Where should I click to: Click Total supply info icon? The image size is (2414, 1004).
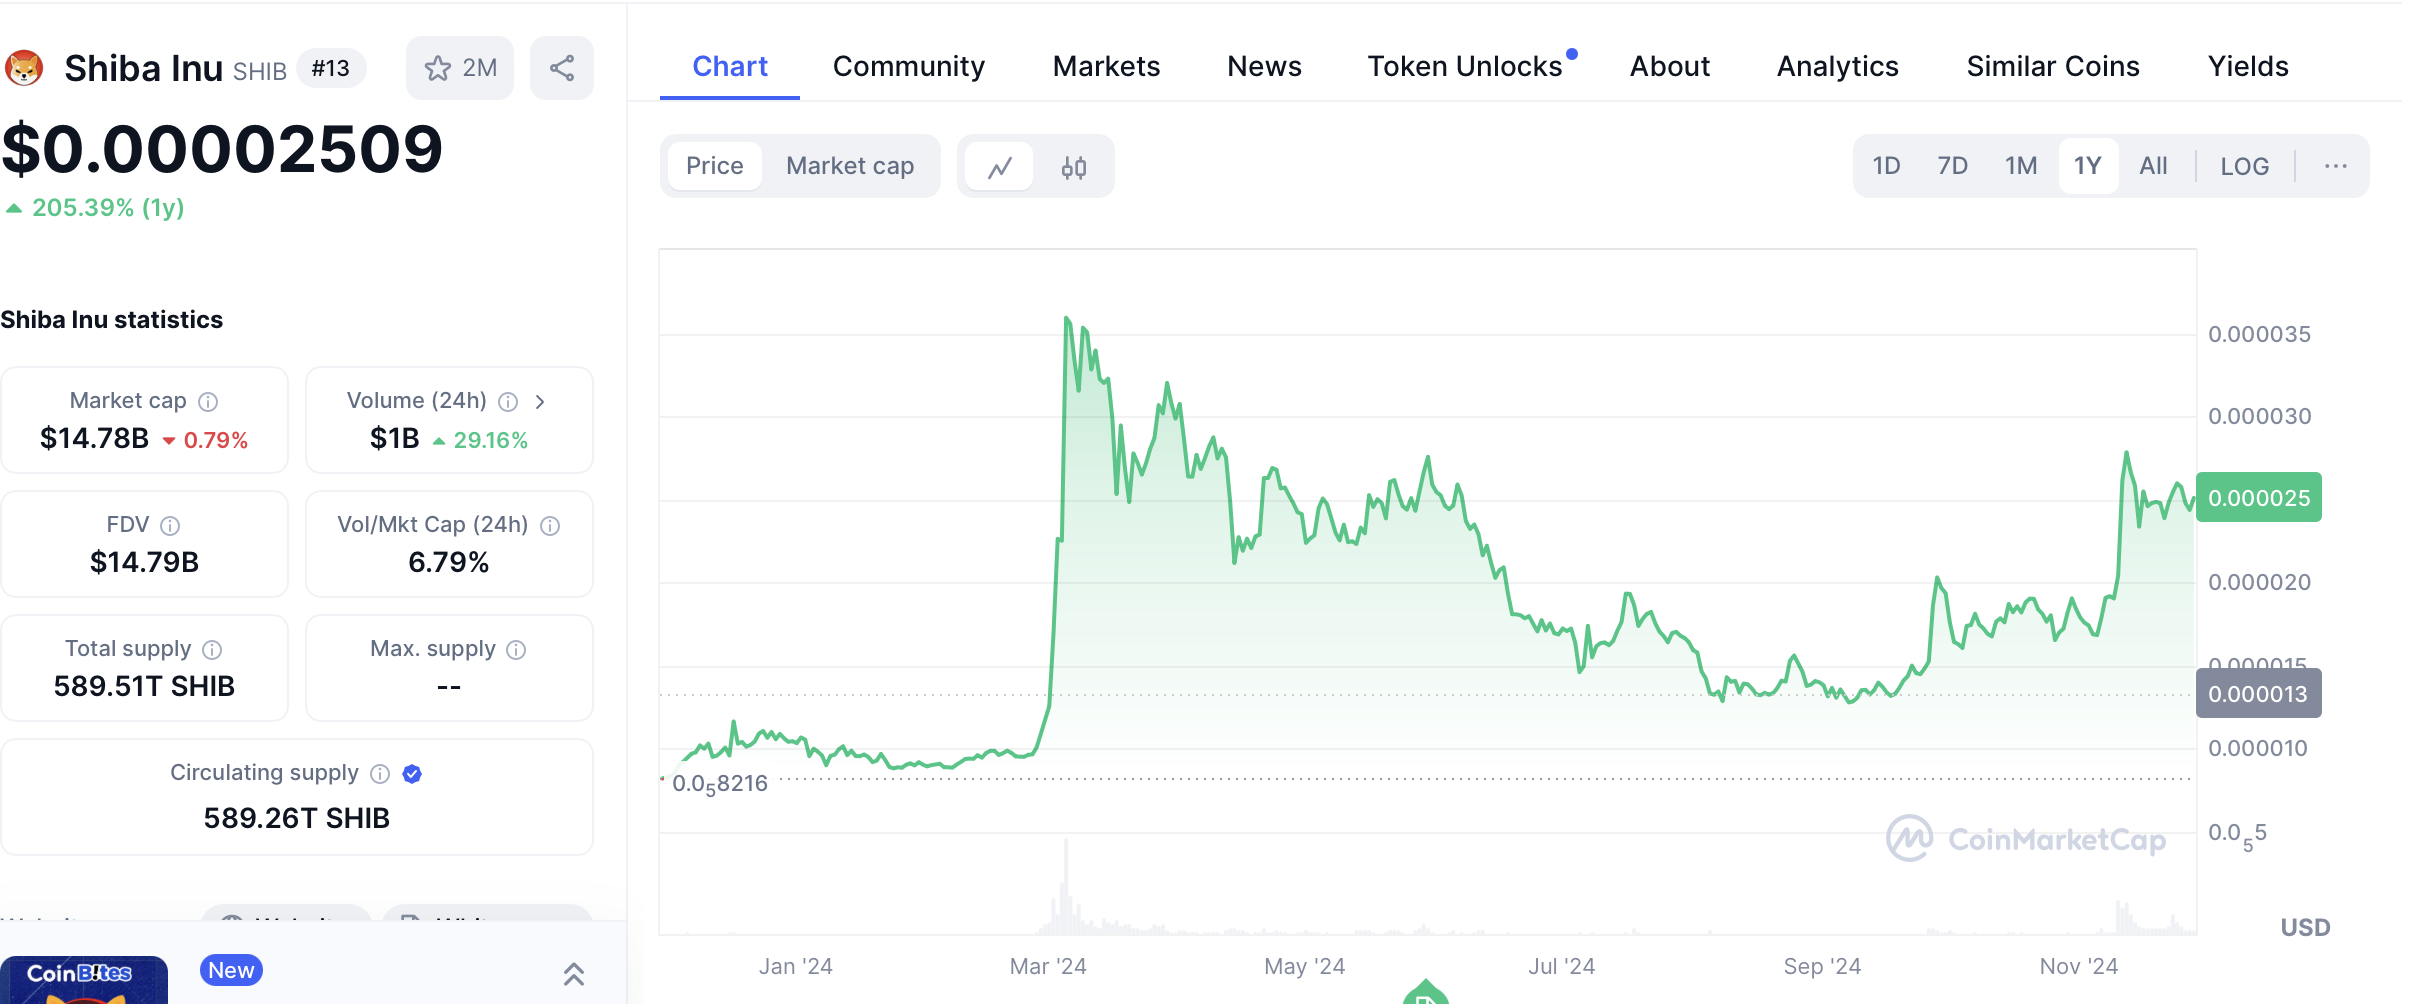(212, 650)
